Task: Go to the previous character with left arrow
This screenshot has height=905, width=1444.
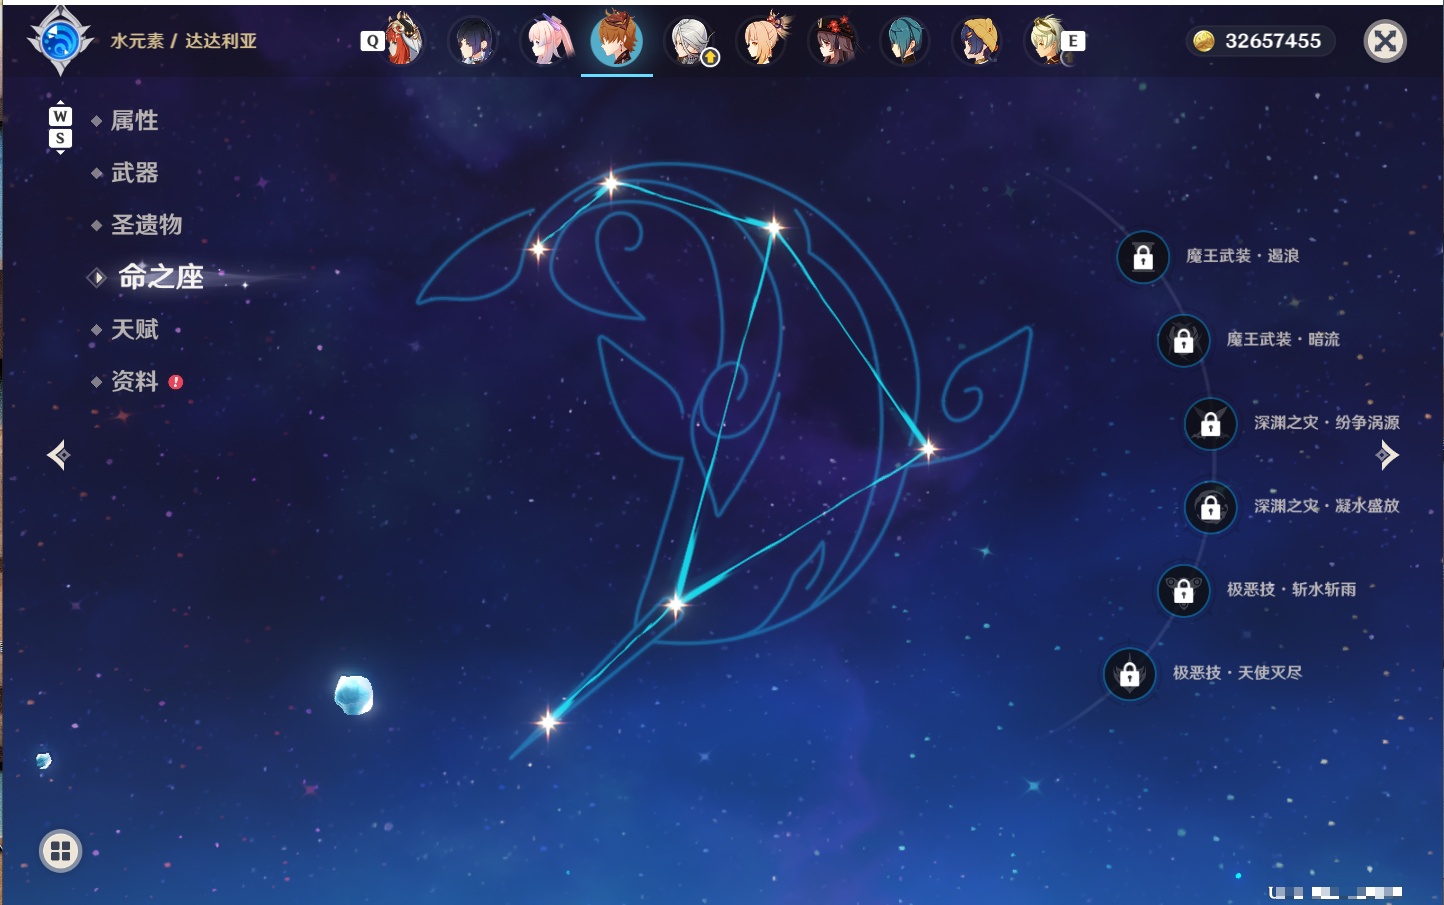Action: [x=59, y=455]
